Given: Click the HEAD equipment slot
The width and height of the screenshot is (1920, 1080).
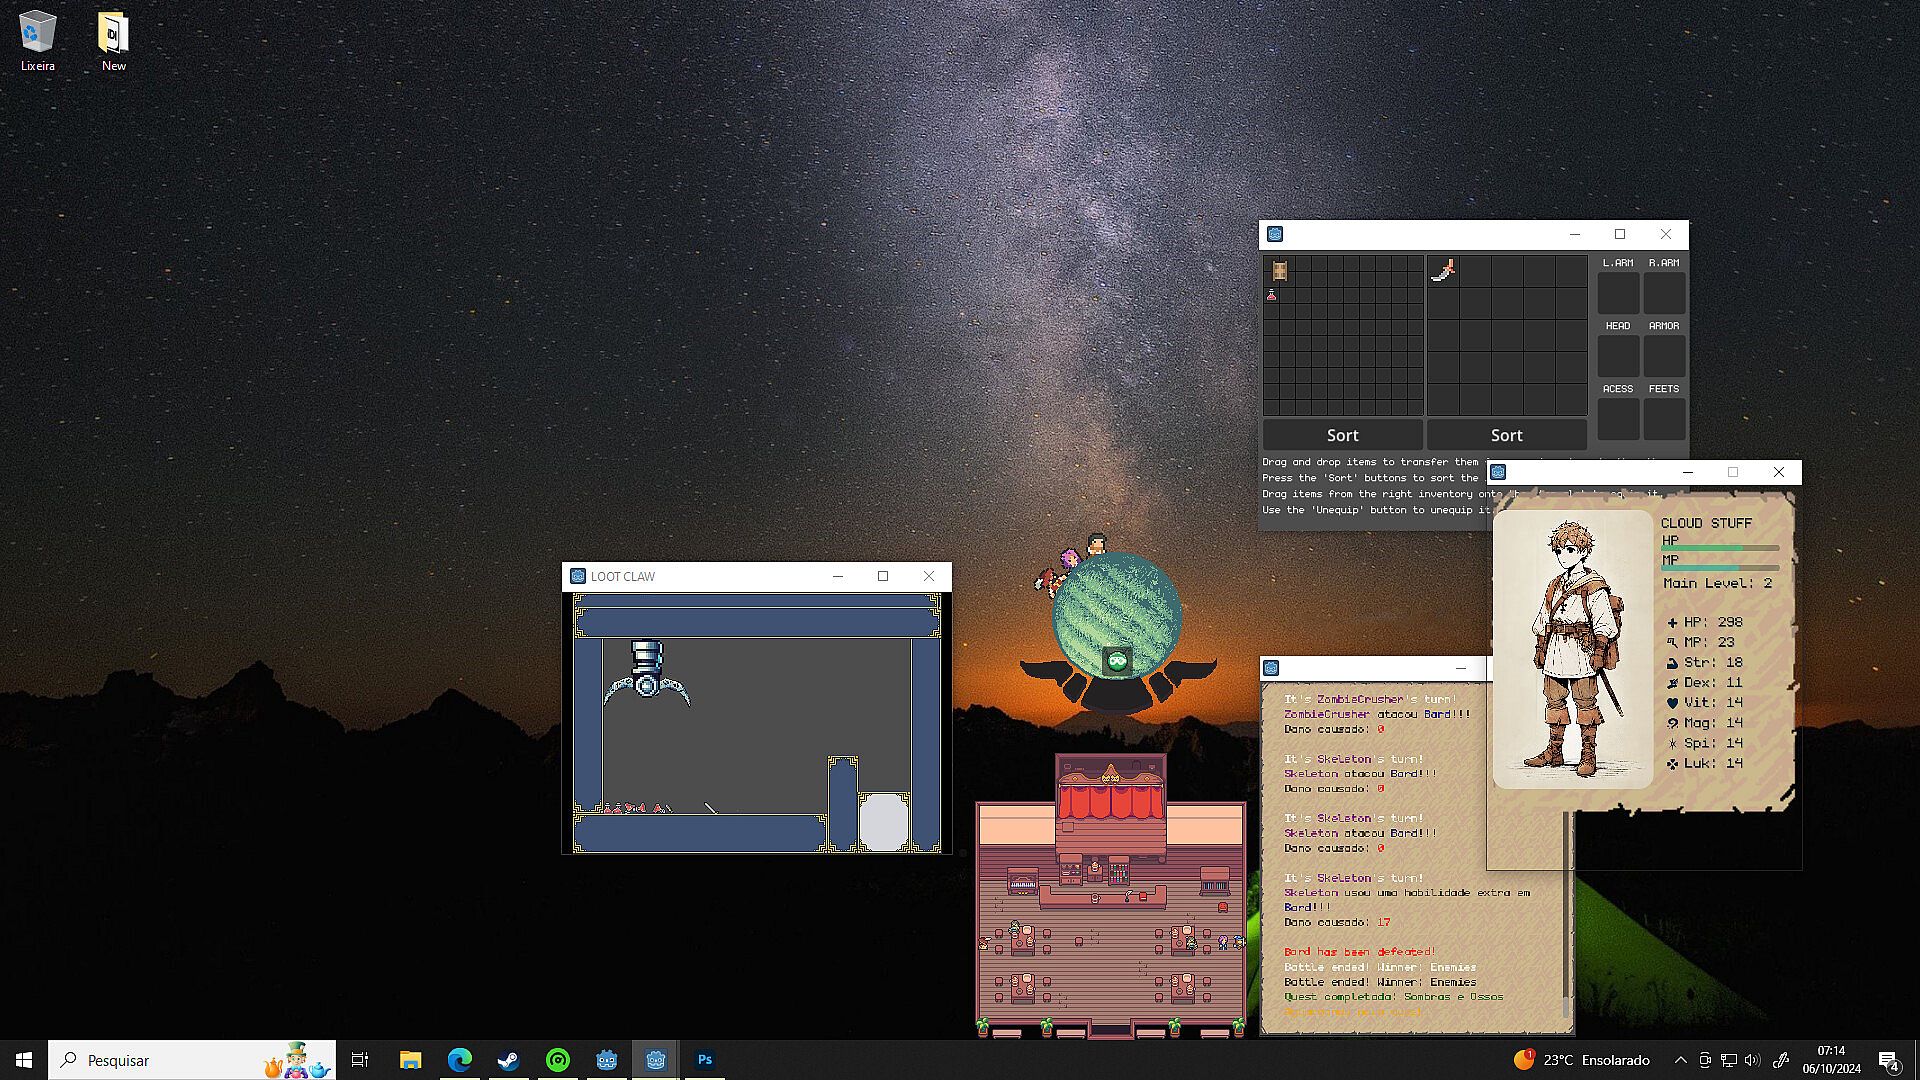Looking at the screenshot, I should click(x=1617, y=356).
